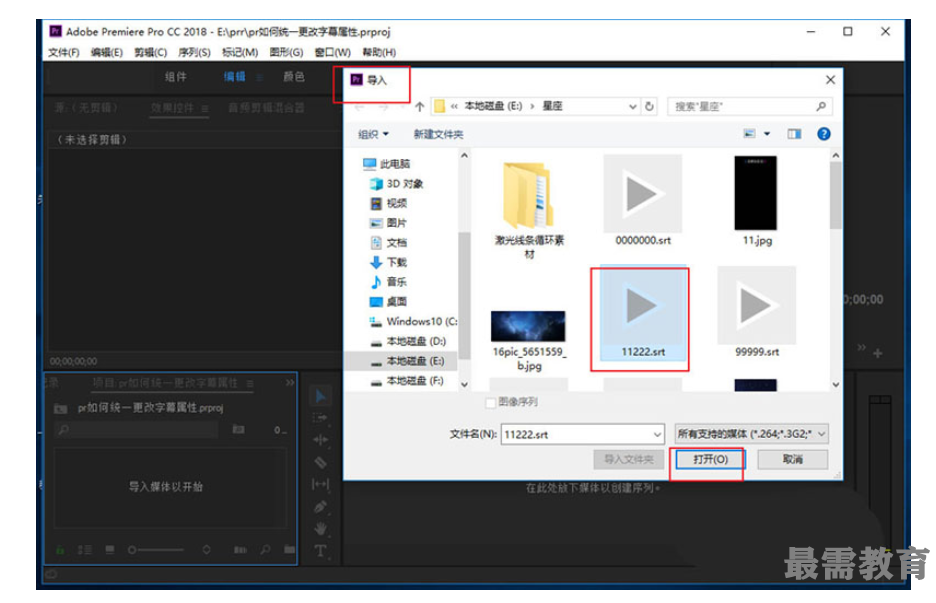
Task: Open the Help icon in the import dialog
Action: tap(822, 133)
